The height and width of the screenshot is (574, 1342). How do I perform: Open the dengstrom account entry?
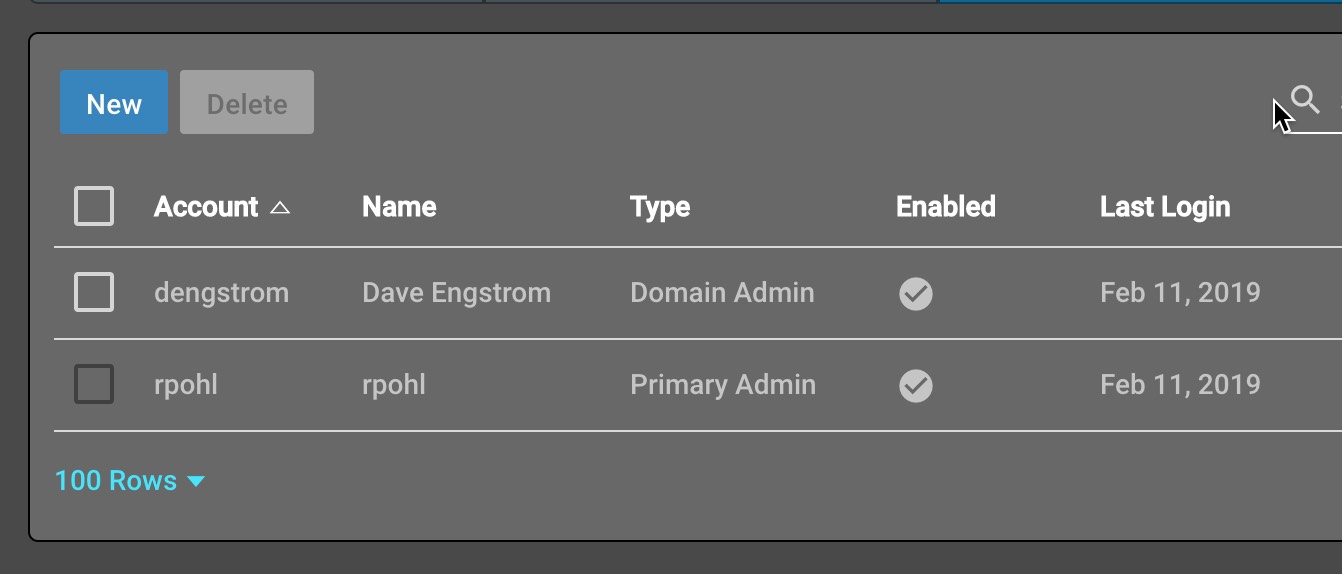[221, 293]
